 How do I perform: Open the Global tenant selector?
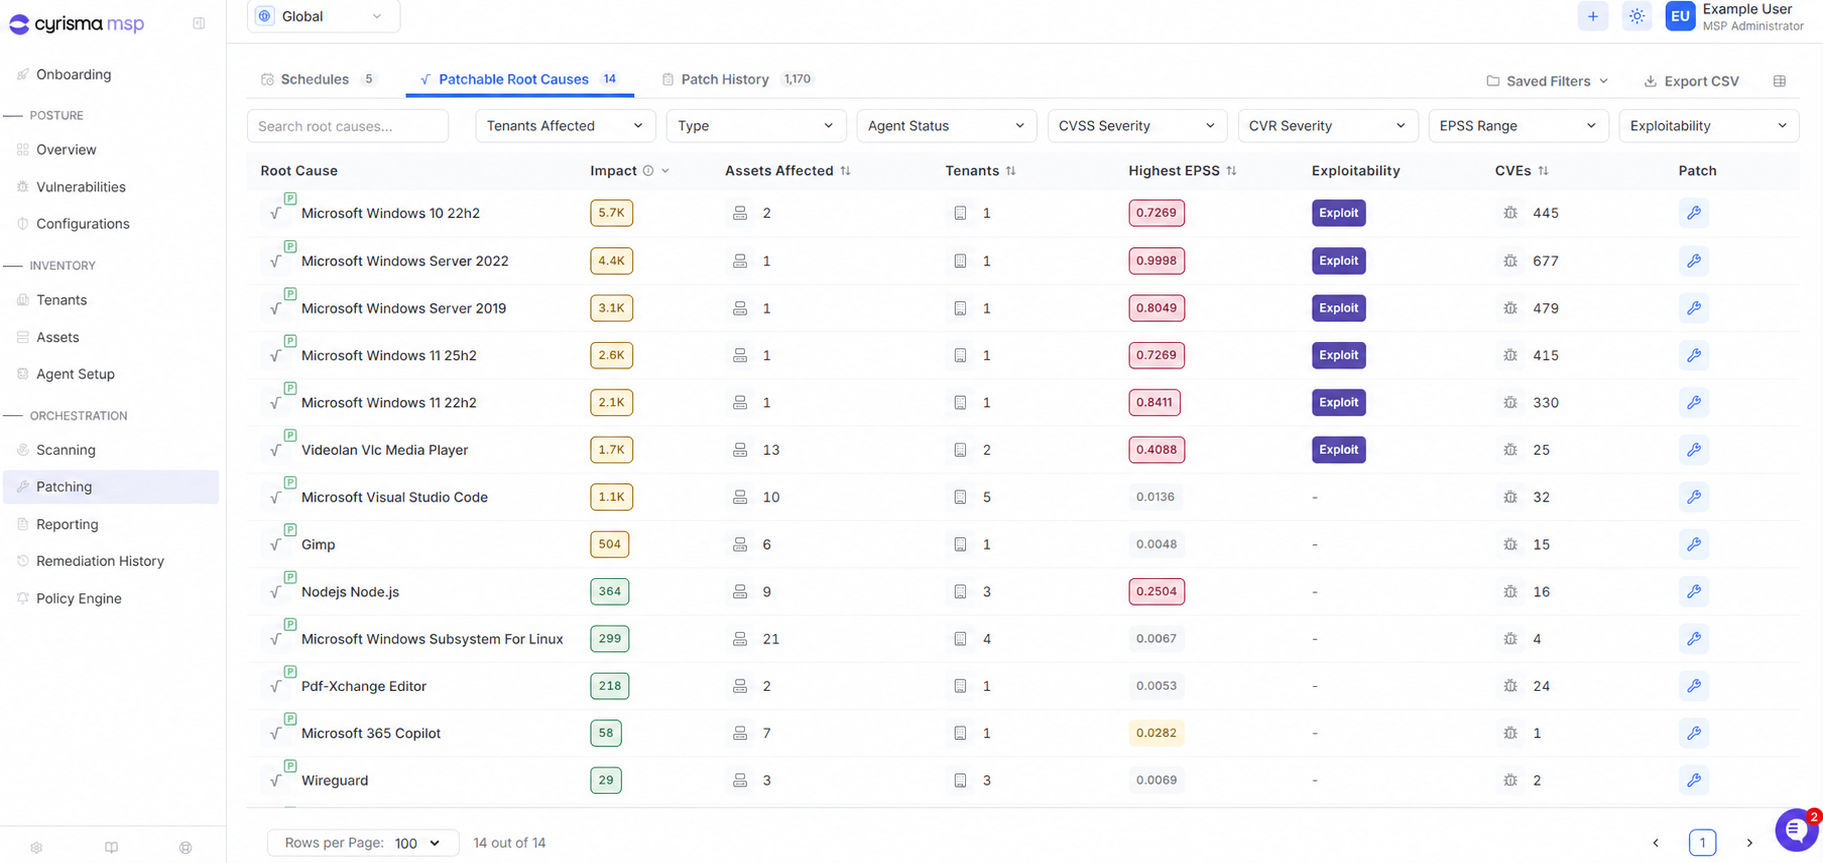(x=323, y=16)
